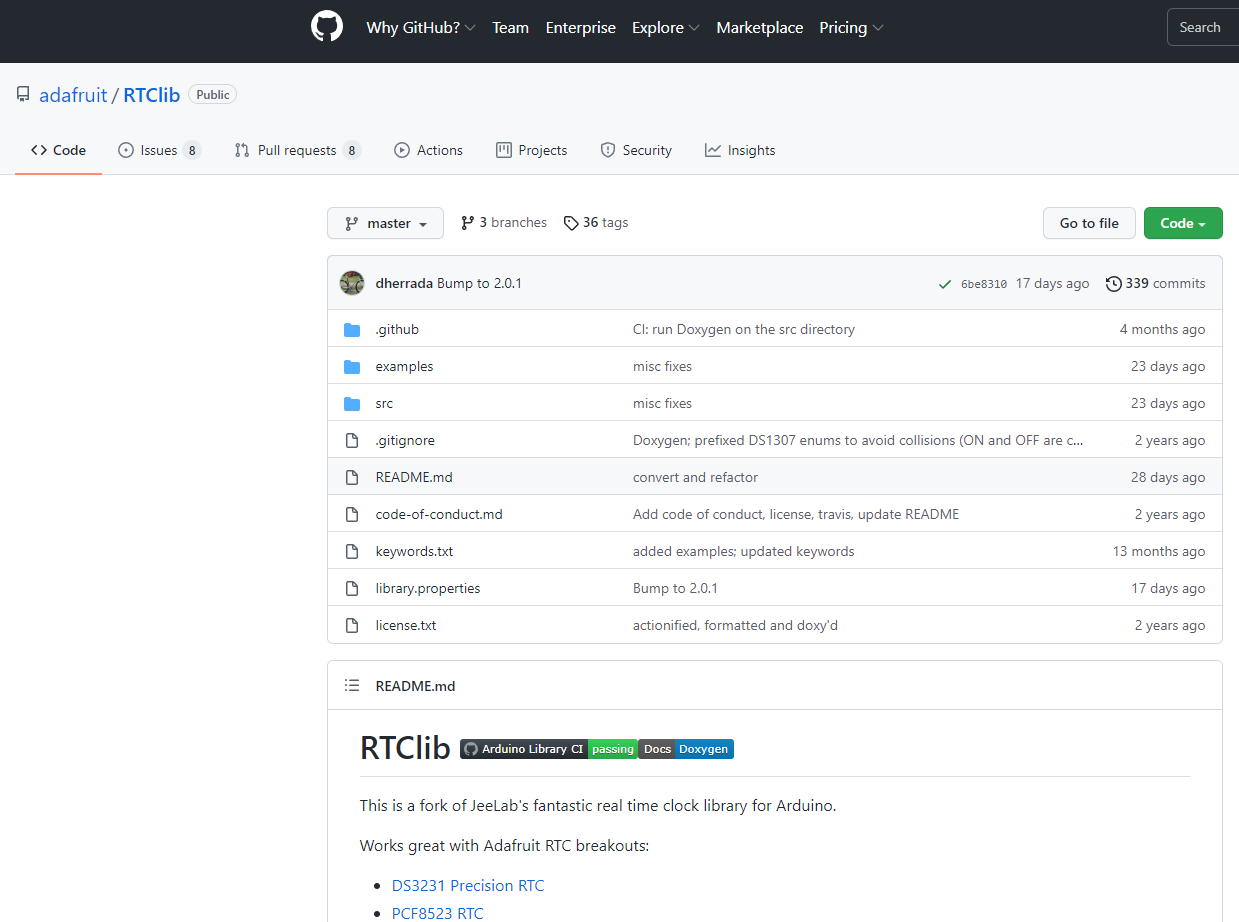Open the 339 commits history

[x=1155, y=284]
